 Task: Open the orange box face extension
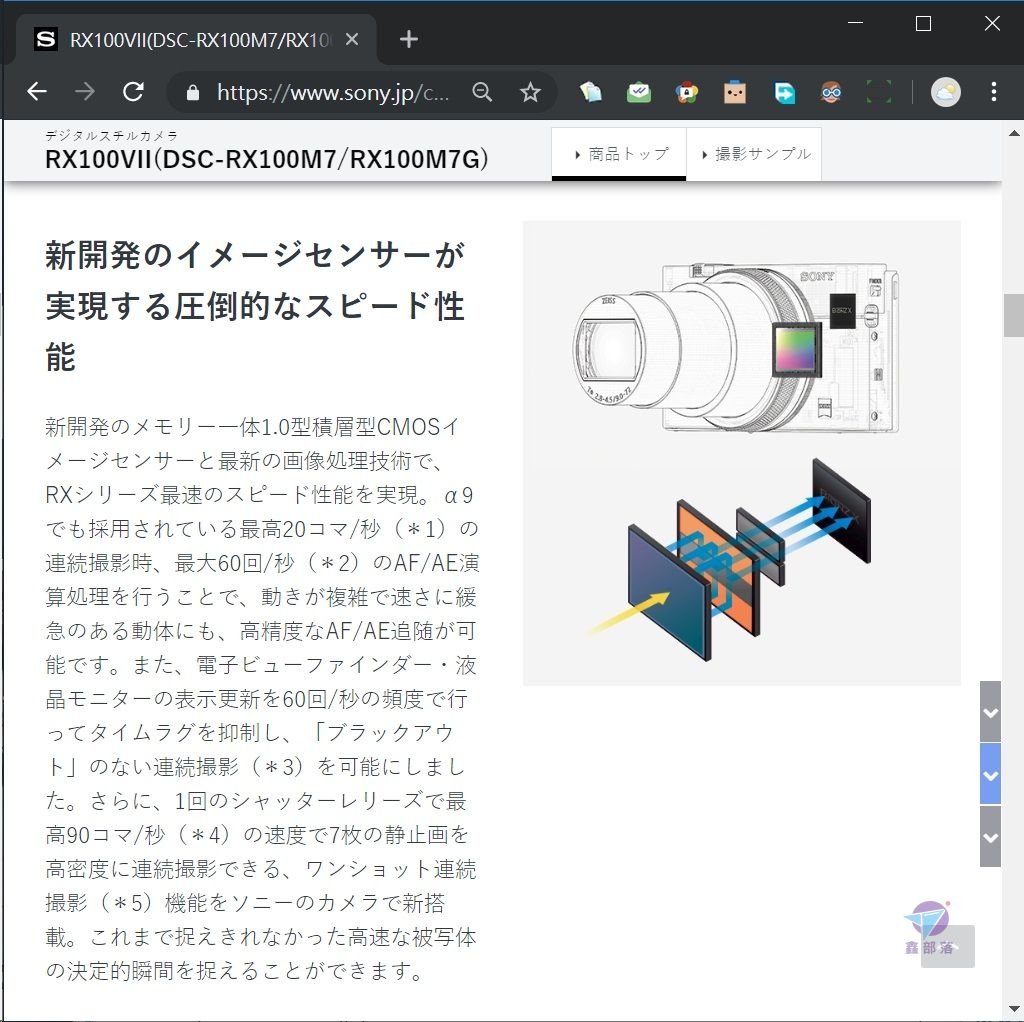coord(735,92)
